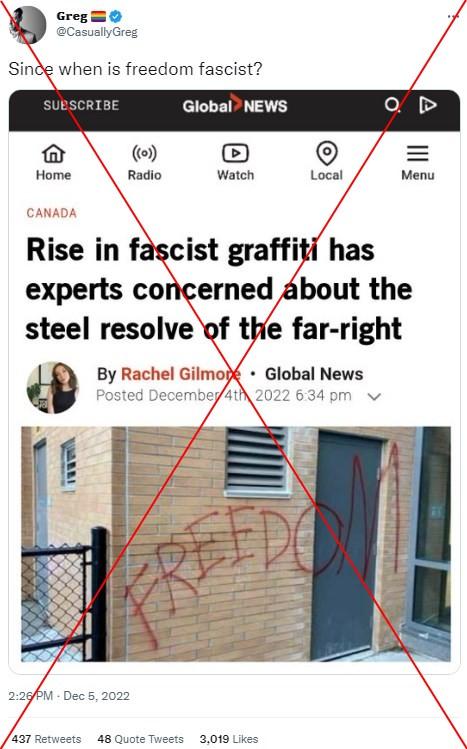
Task: Open the tweet's three-dot more options
Action: 453,17
